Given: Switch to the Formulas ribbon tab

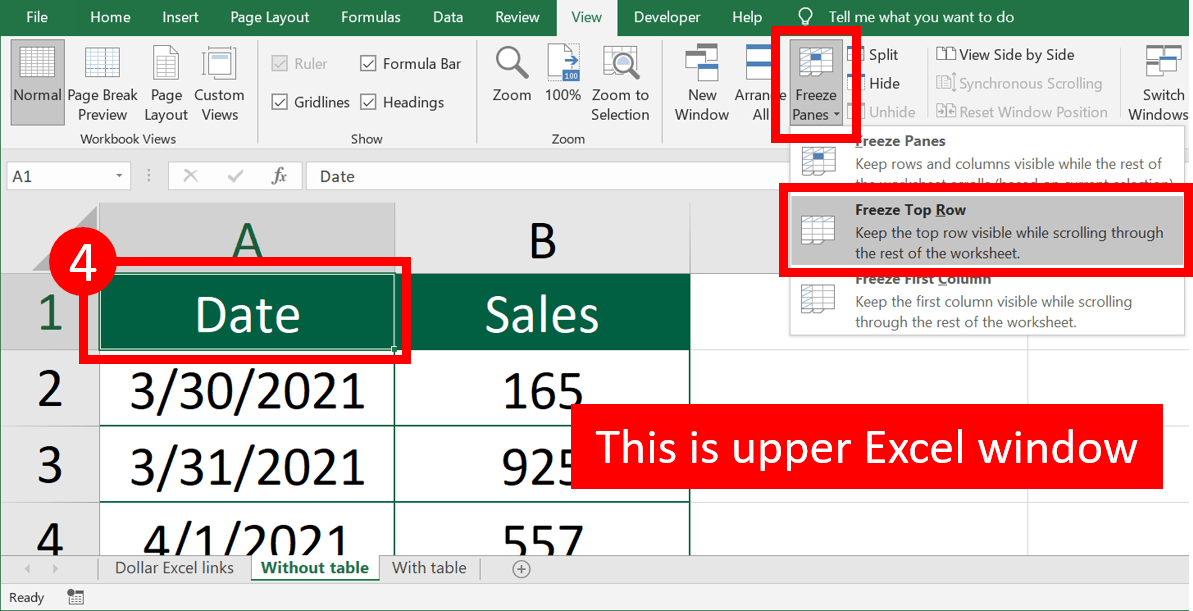Looking at the screenshot, I should [x=370, y=17].
